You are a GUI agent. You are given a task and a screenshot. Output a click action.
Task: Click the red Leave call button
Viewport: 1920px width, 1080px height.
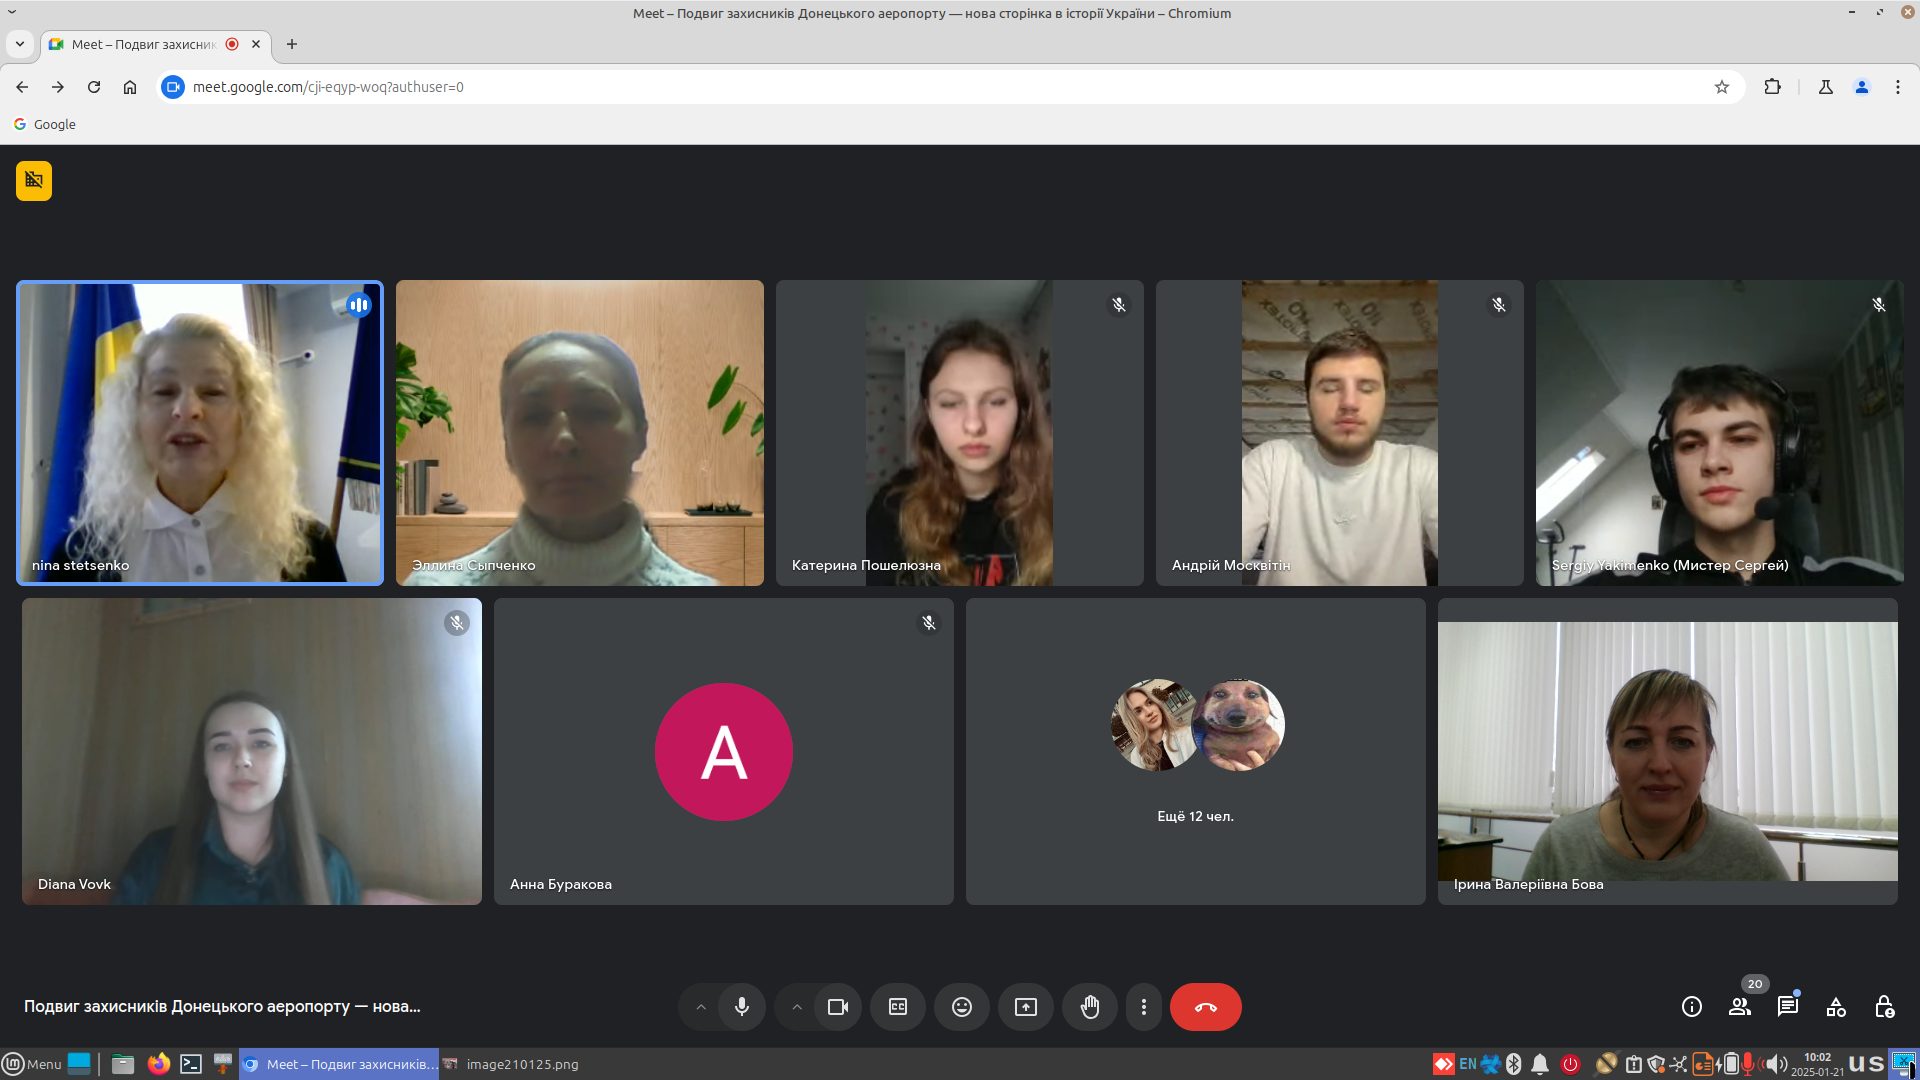pos(1205,1007)
